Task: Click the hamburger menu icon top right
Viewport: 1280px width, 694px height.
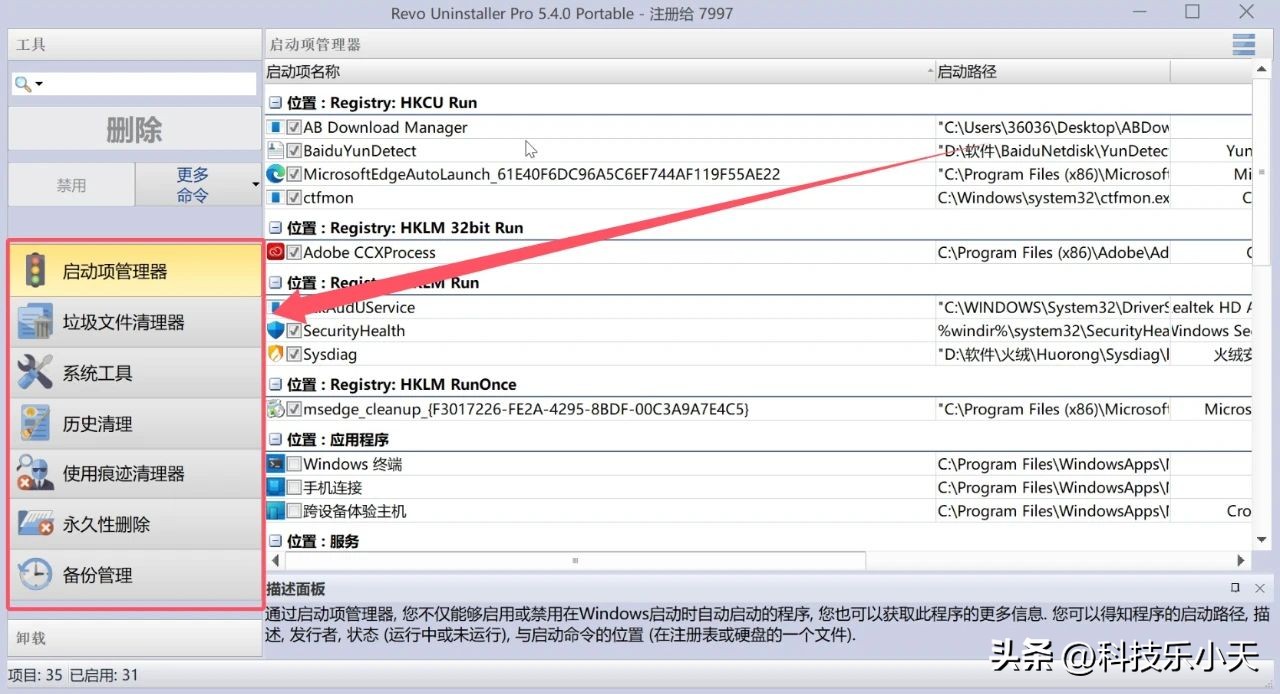Action: 1243,44
